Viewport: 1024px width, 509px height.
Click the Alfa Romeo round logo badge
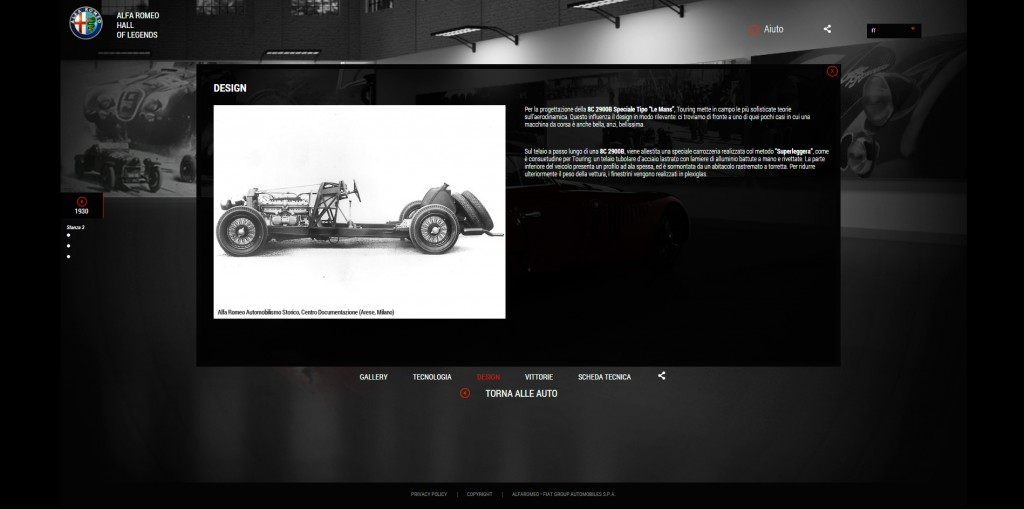pyautogui.click(x=86, y=23)
